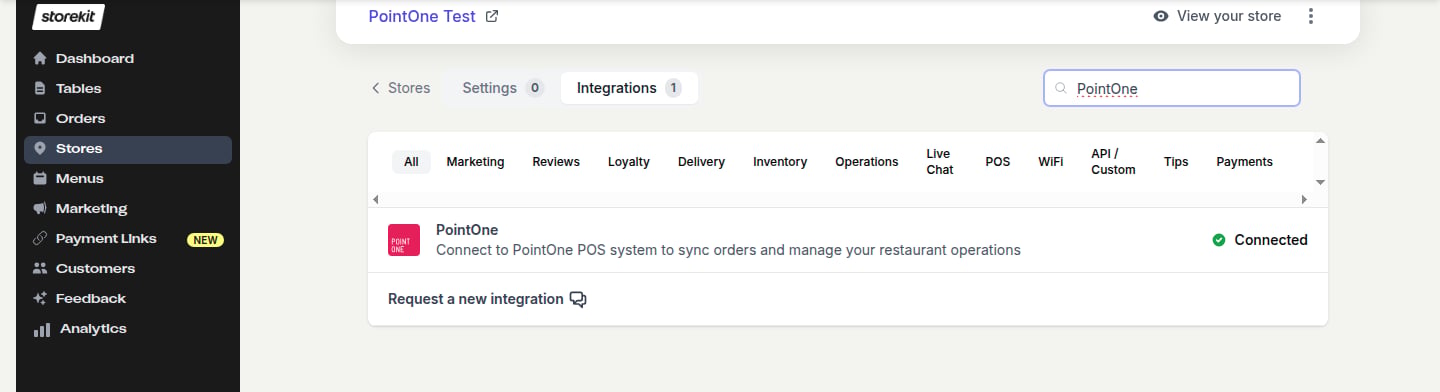This screenshot has height=392, width=1440.
Task: Click the storekit logo
Action: click(68, 16)
